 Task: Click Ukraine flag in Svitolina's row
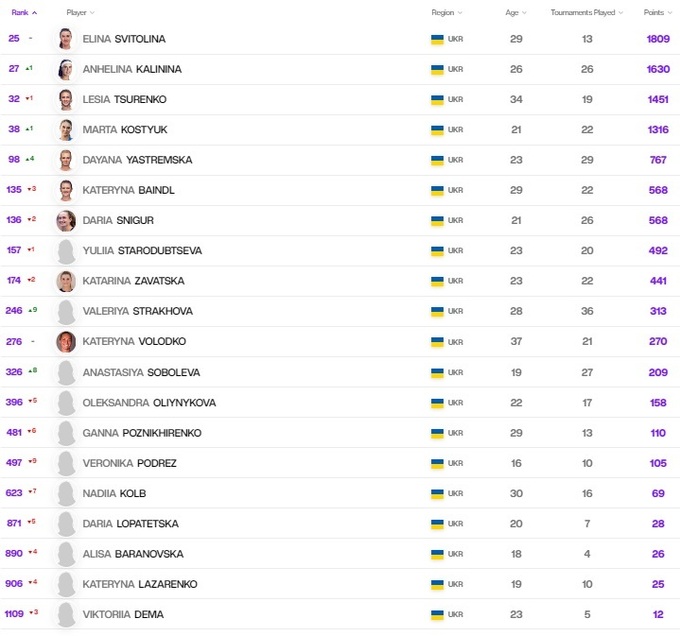click(437, 39)
